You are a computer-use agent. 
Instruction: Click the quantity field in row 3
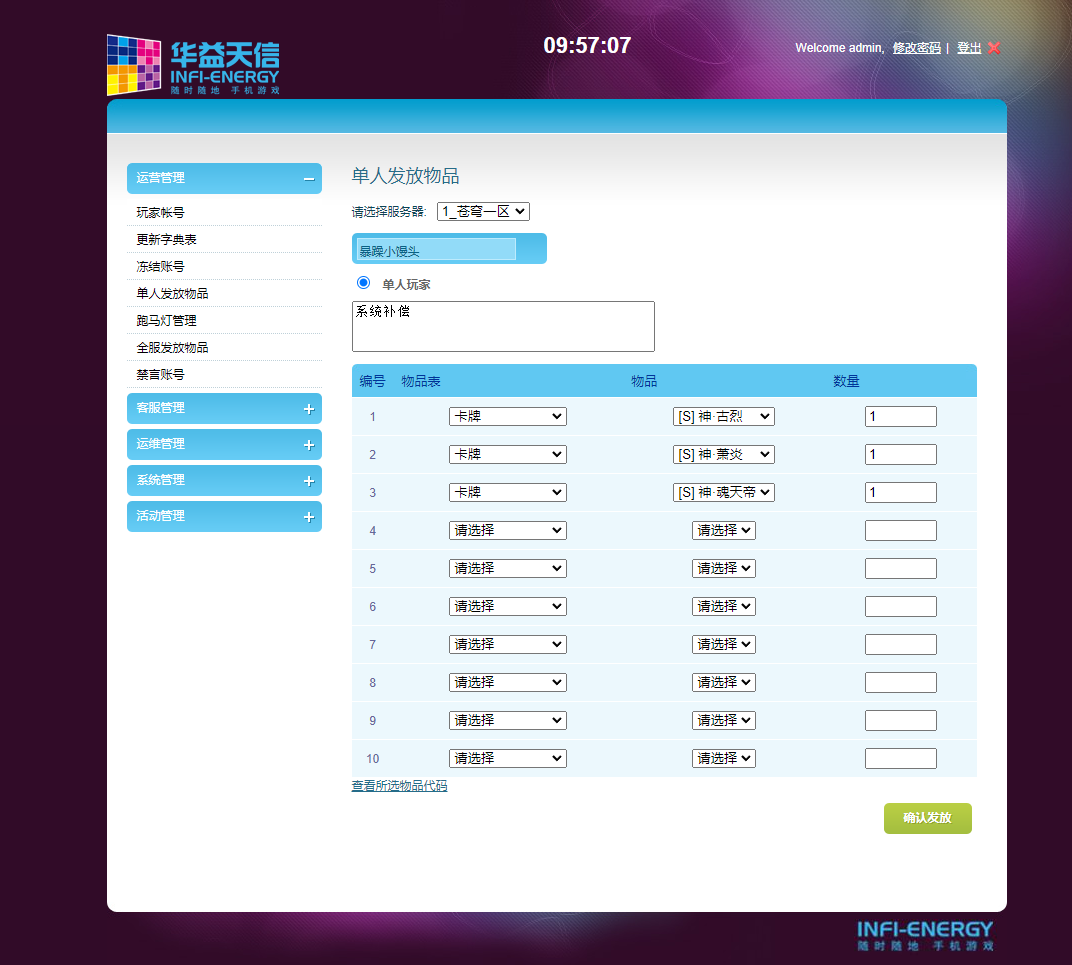(900, 492)
